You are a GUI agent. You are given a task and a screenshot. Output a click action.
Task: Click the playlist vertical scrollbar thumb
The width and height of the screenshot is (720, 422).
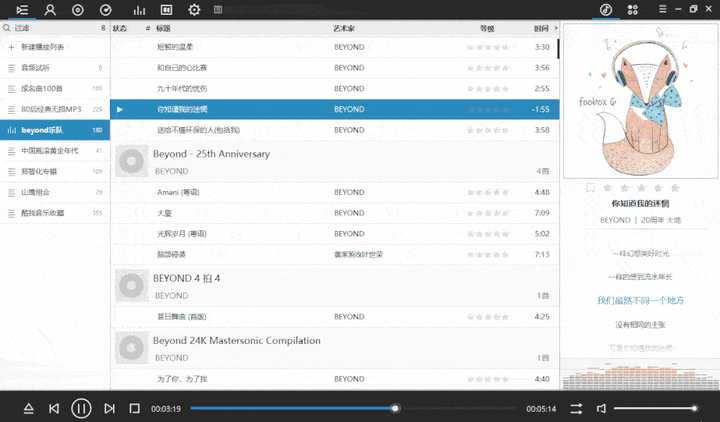(x=558, y=49)
